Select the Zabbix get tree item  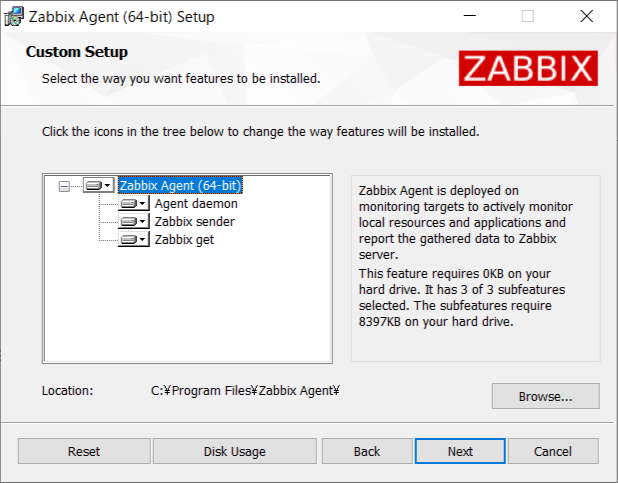[184, 240]
